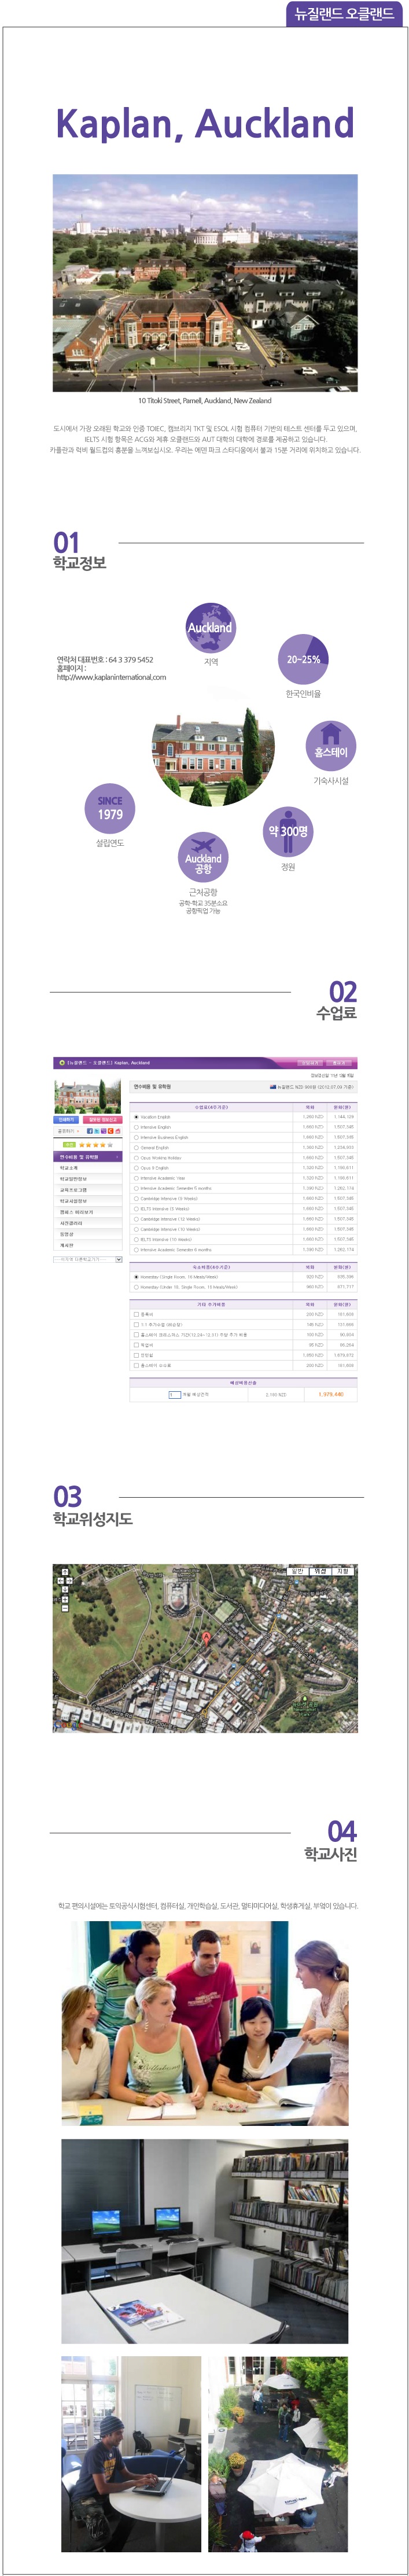
Task: Switch the map to 지형 view
Action: tap(343, 1571)
